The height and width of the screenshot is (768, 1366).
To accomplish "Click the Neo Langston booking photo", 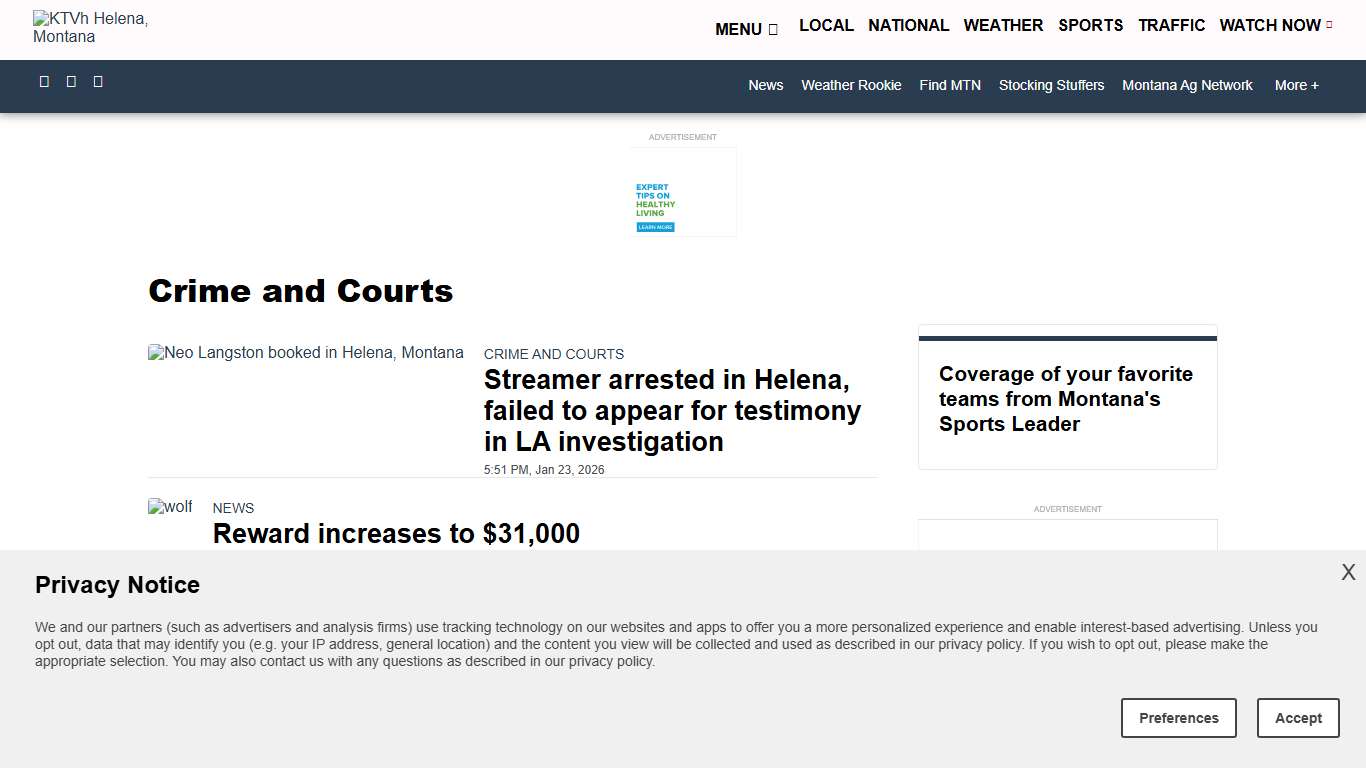I will click(305, 352).
